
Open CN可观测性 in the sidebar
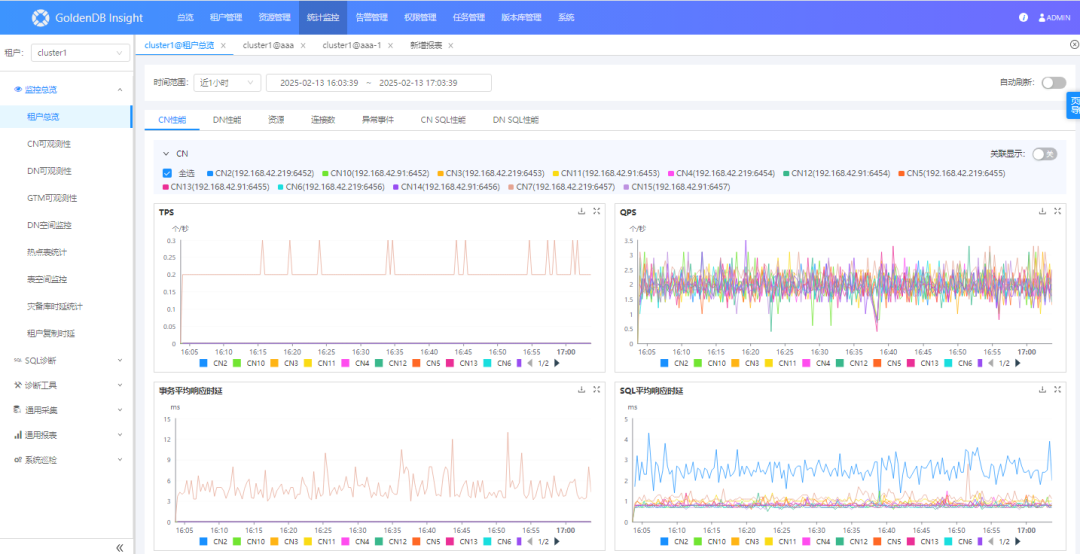coord(48,144)
